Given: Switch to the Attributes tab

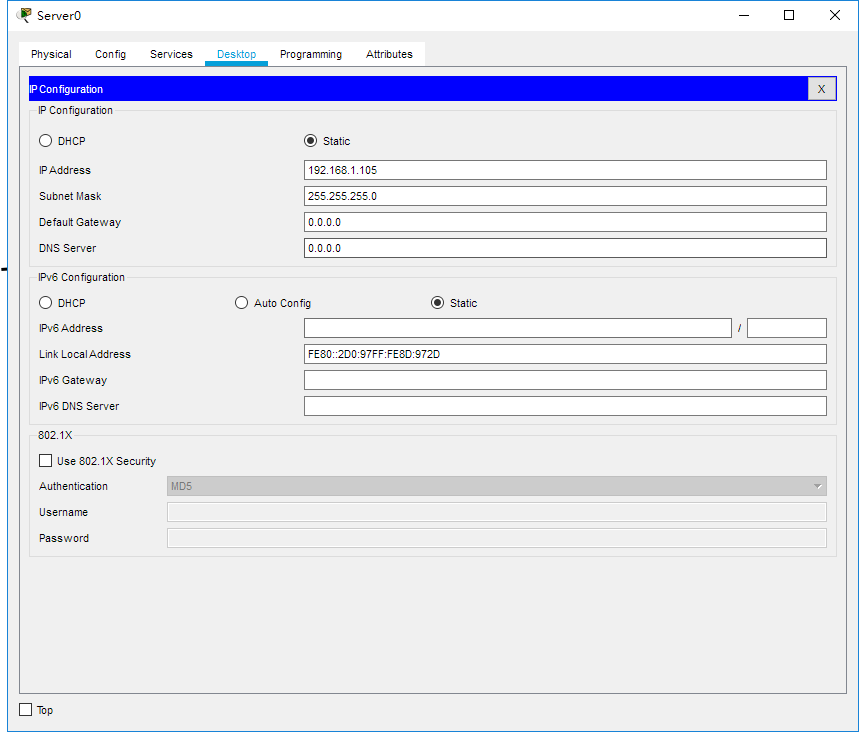Looking at the screenshot, I should (389, 54).
